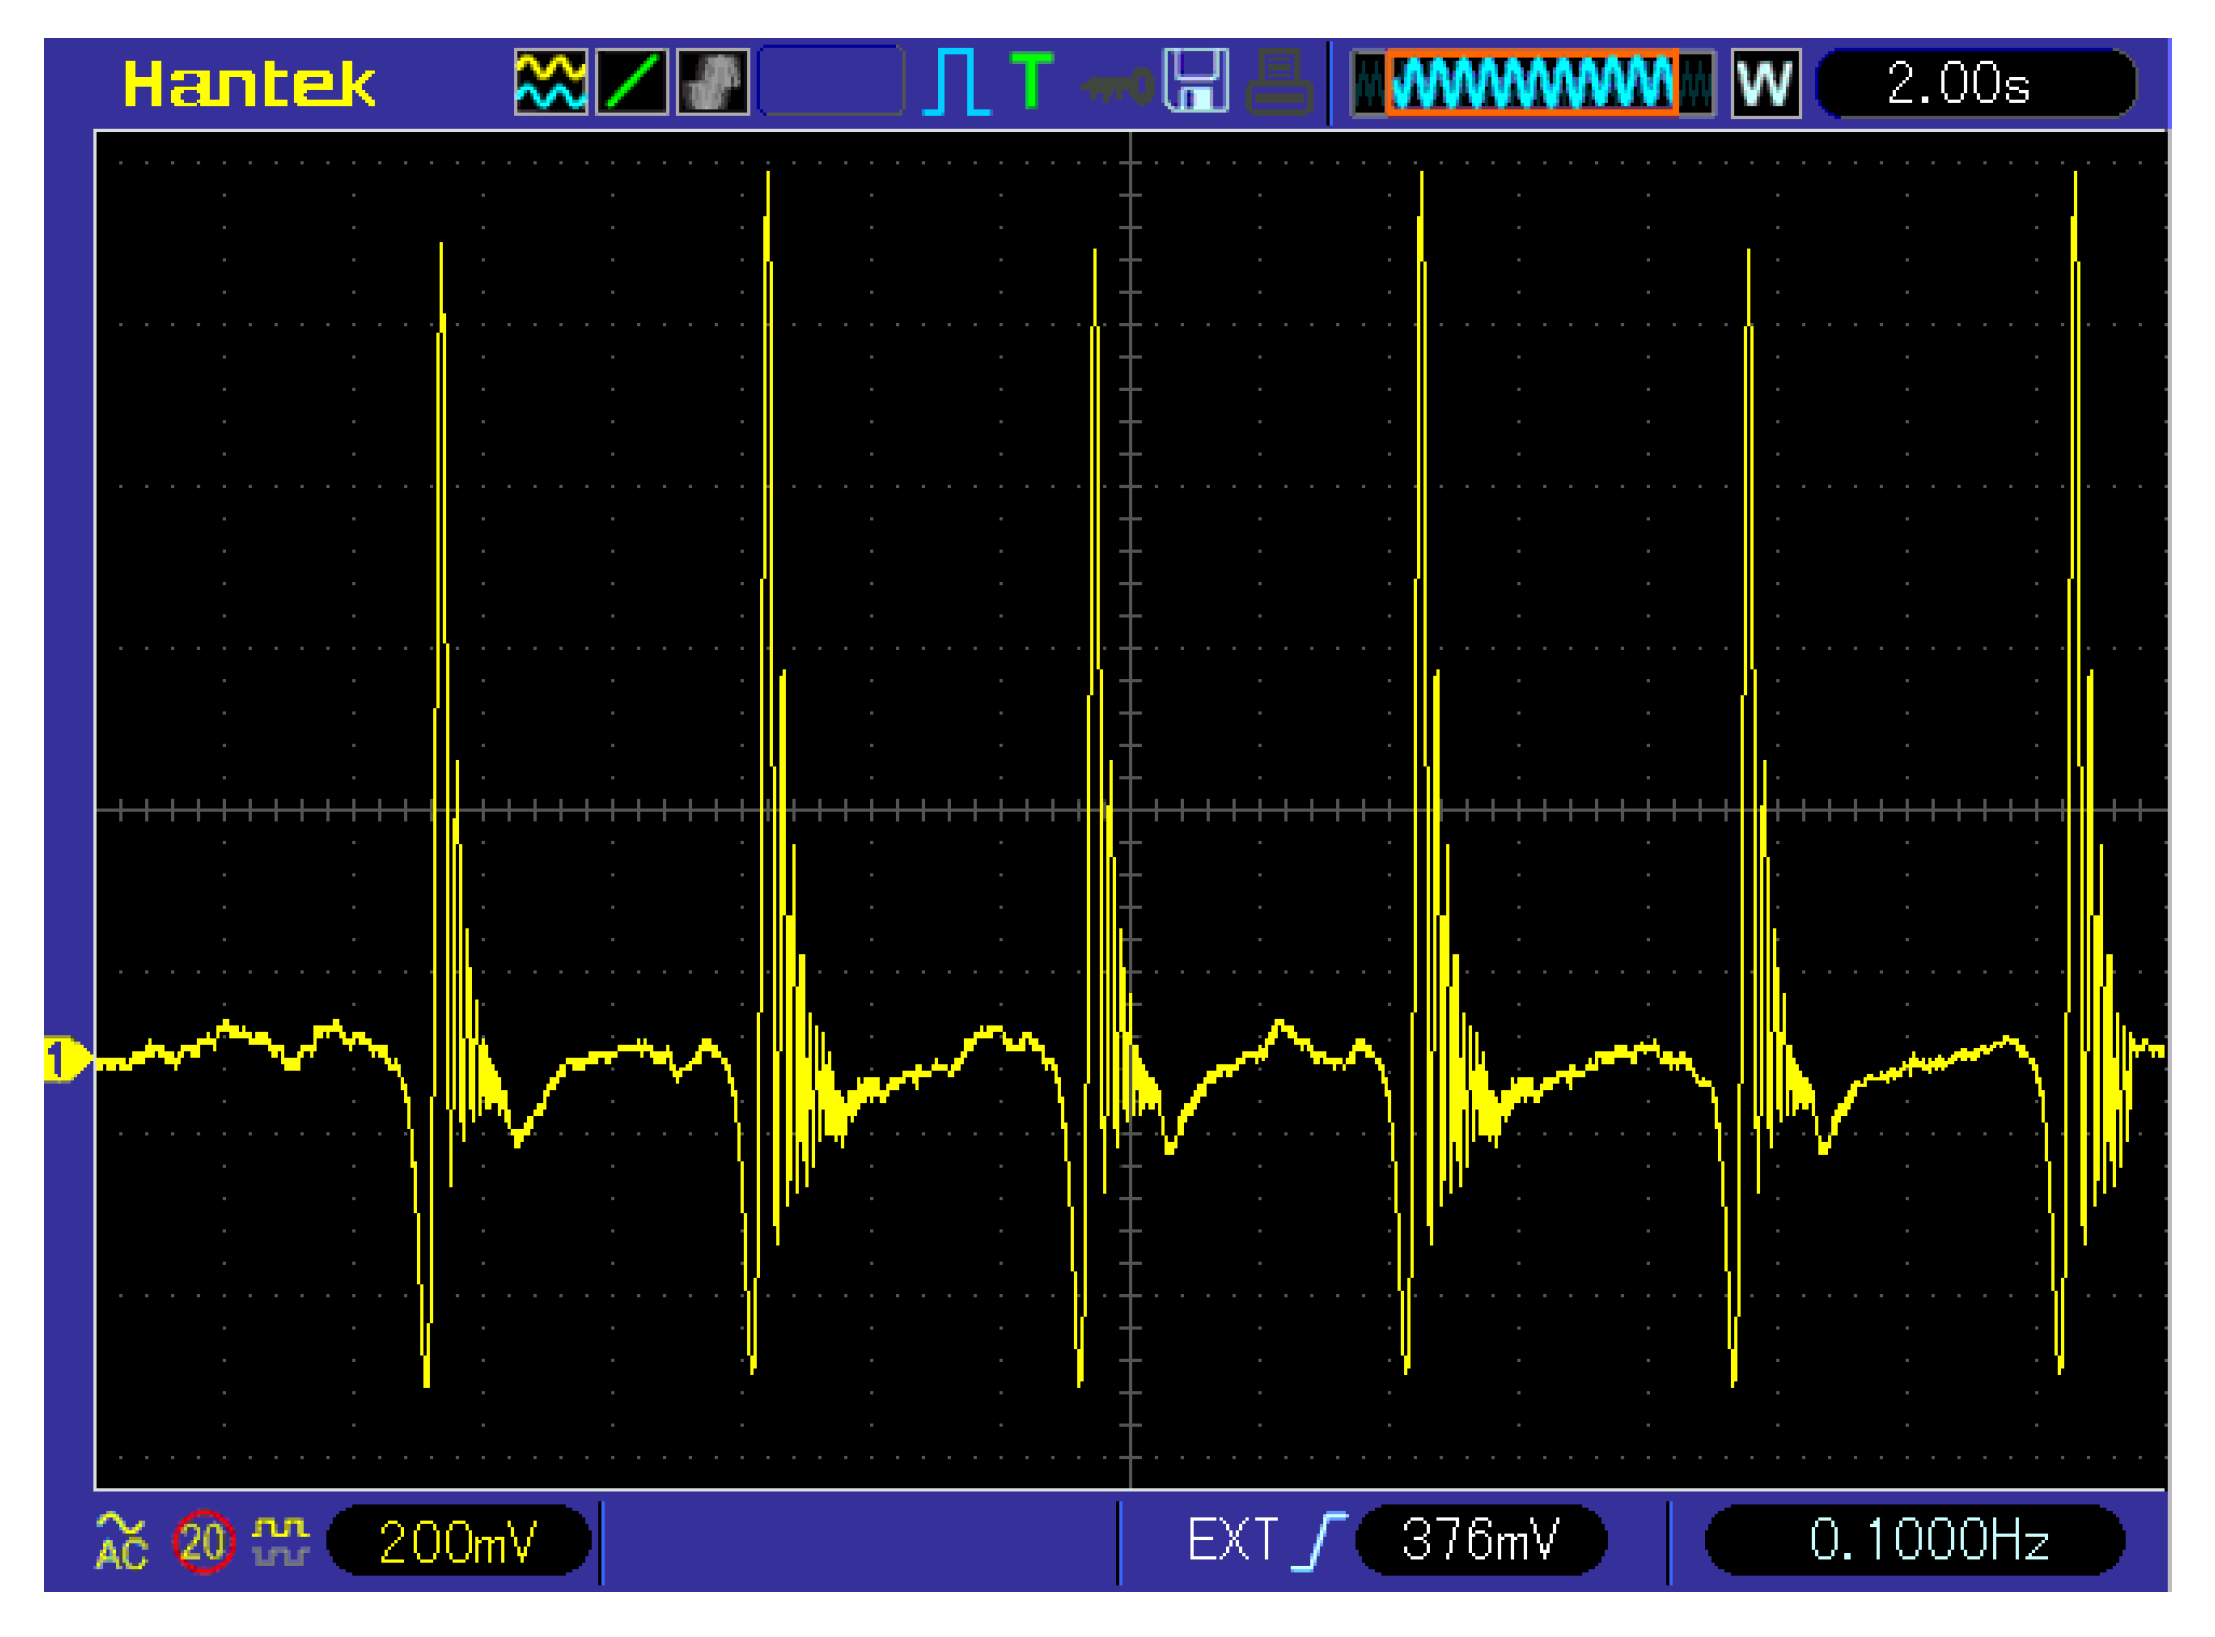Viewport: 2215px width, 1637px height.
Task: Click the dimmed printer icon
Action: pyautogui.click(x=1280, y=80)
